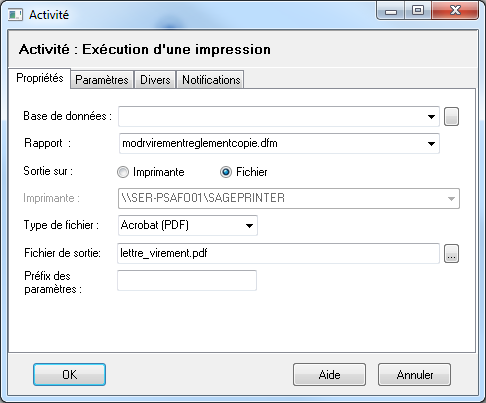Click the small button beside Base de données
486x403 pixels.
[x=451, y=117]
